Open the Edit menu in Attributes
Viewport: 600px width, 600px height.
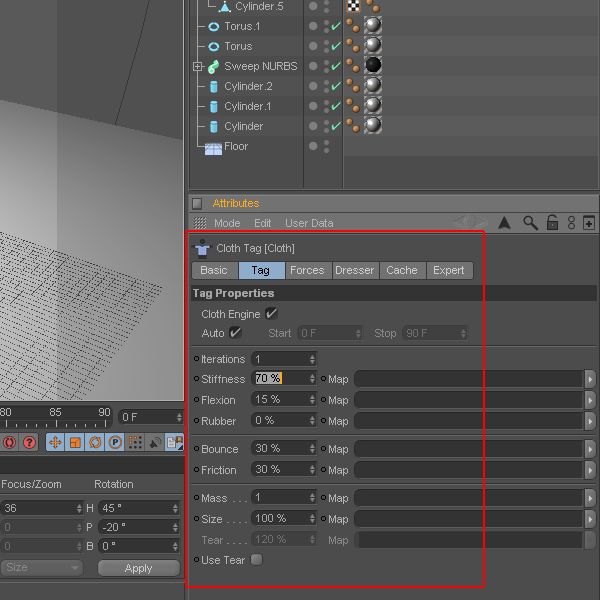tap(262, 223)
